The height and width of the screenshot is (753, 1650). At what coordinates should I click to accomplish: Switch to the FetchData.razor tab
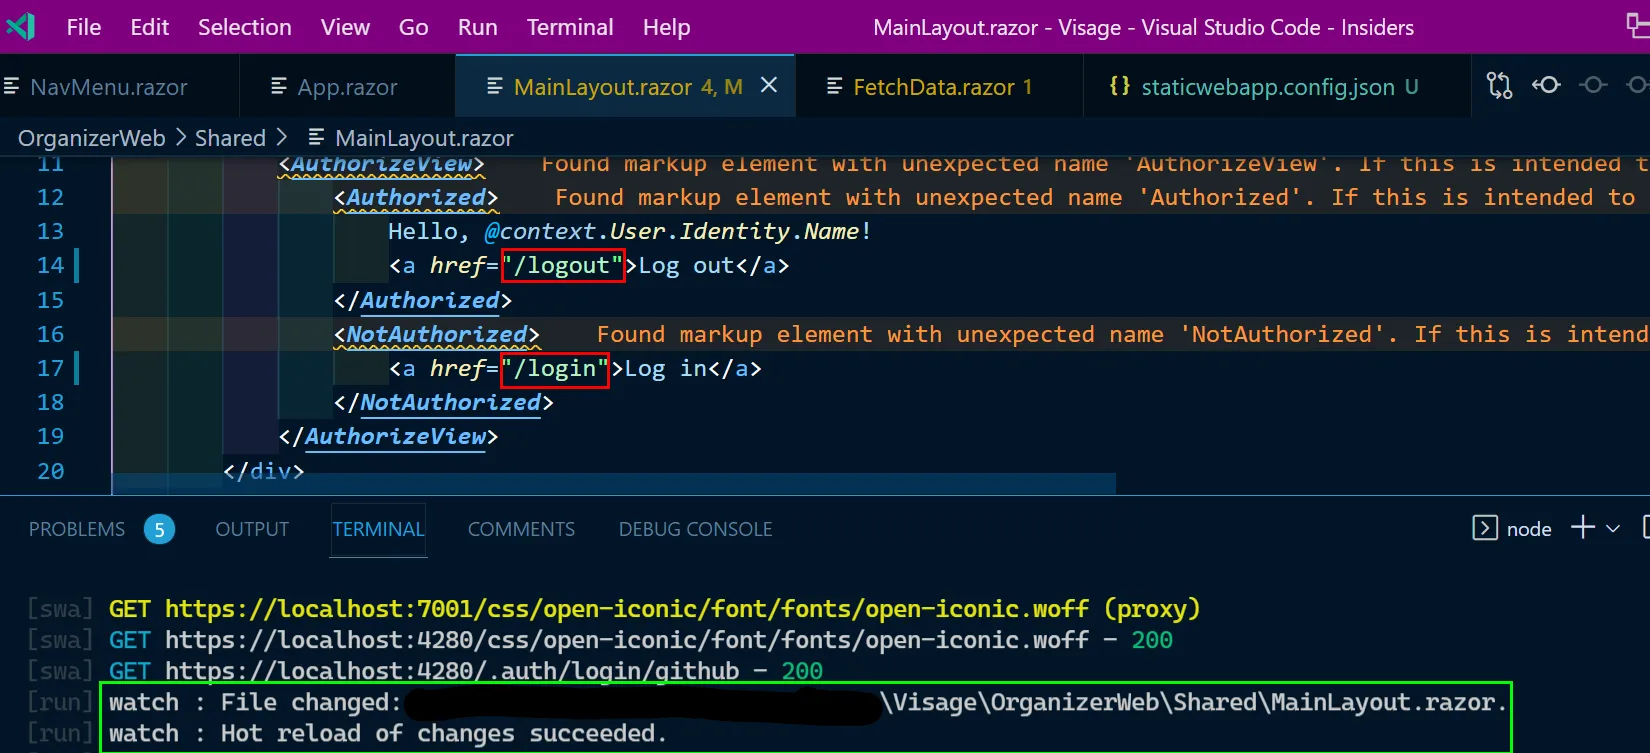[x=933, y=88]
